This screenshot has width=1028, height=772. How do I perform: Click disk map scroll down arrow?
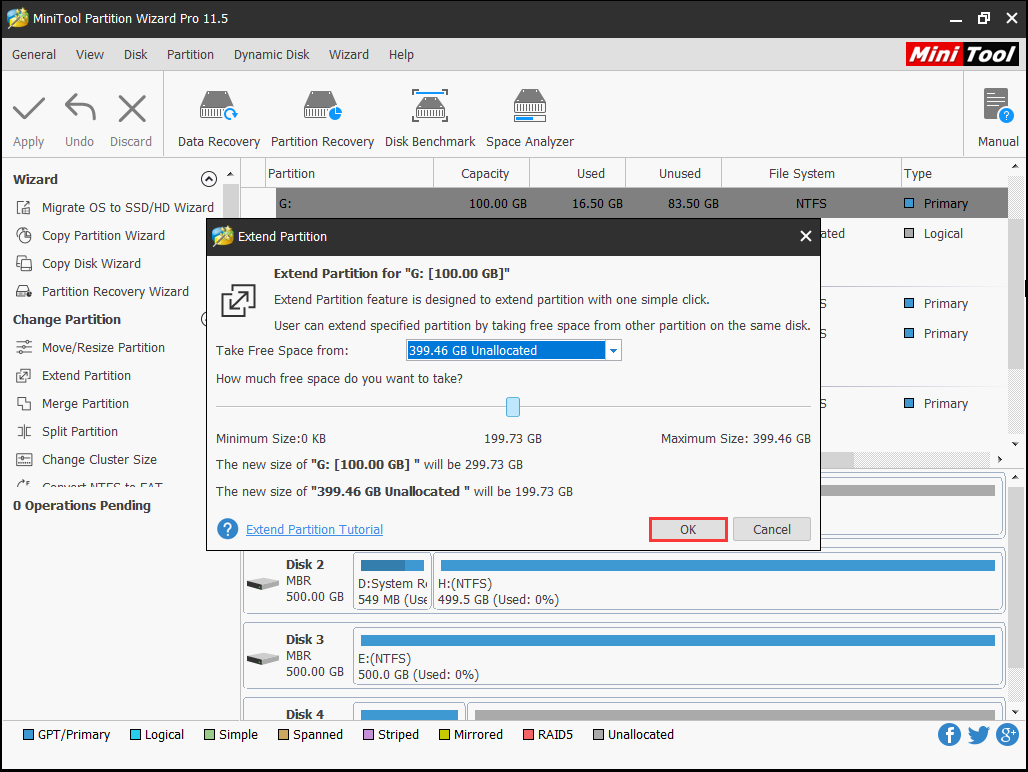point(1015,712)
